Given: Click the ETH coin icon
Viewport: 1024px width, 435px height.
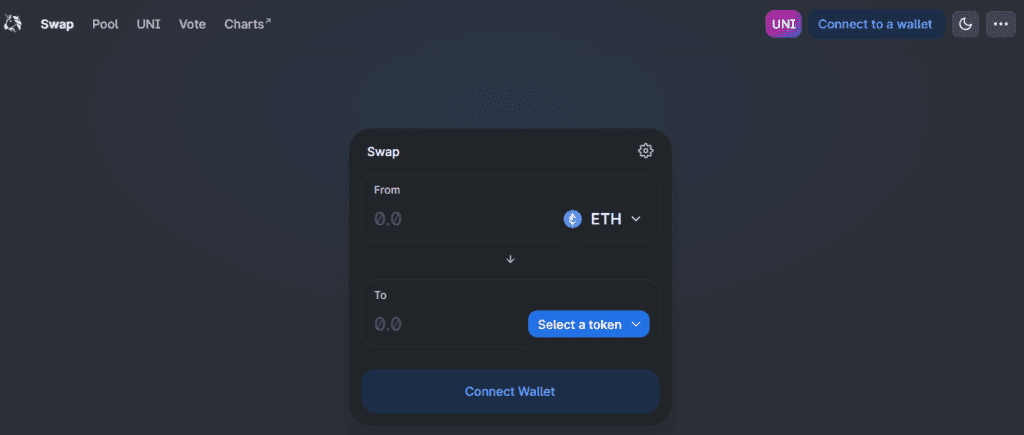Looking at the screenshot, I should click(573, 219).
